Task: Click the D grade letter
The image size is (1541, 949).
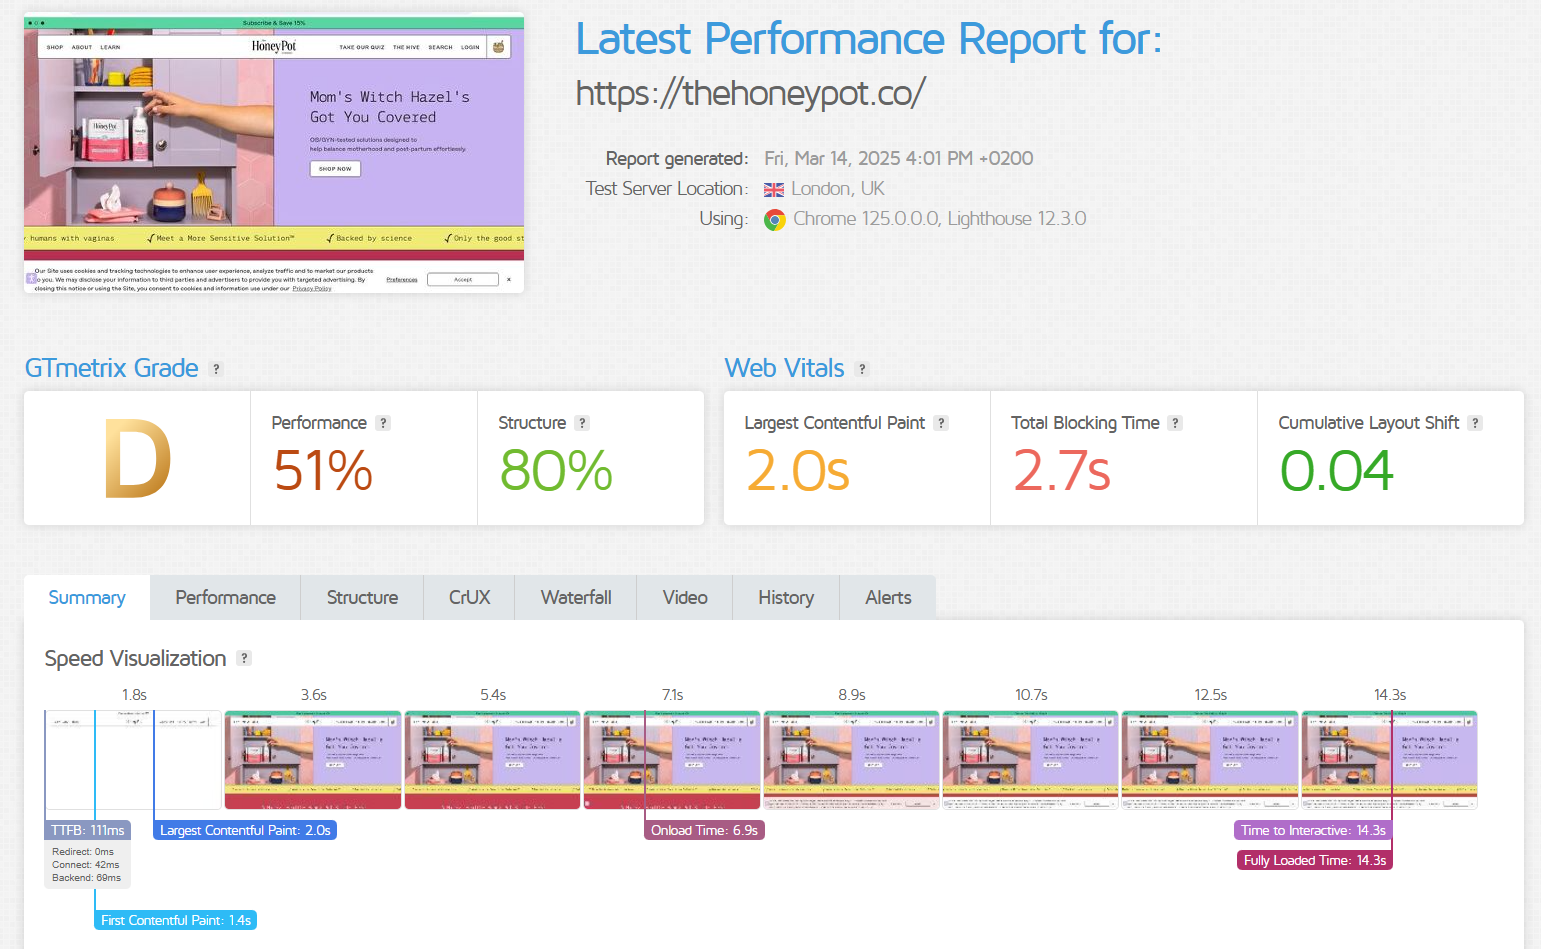Action: point(138,459)
